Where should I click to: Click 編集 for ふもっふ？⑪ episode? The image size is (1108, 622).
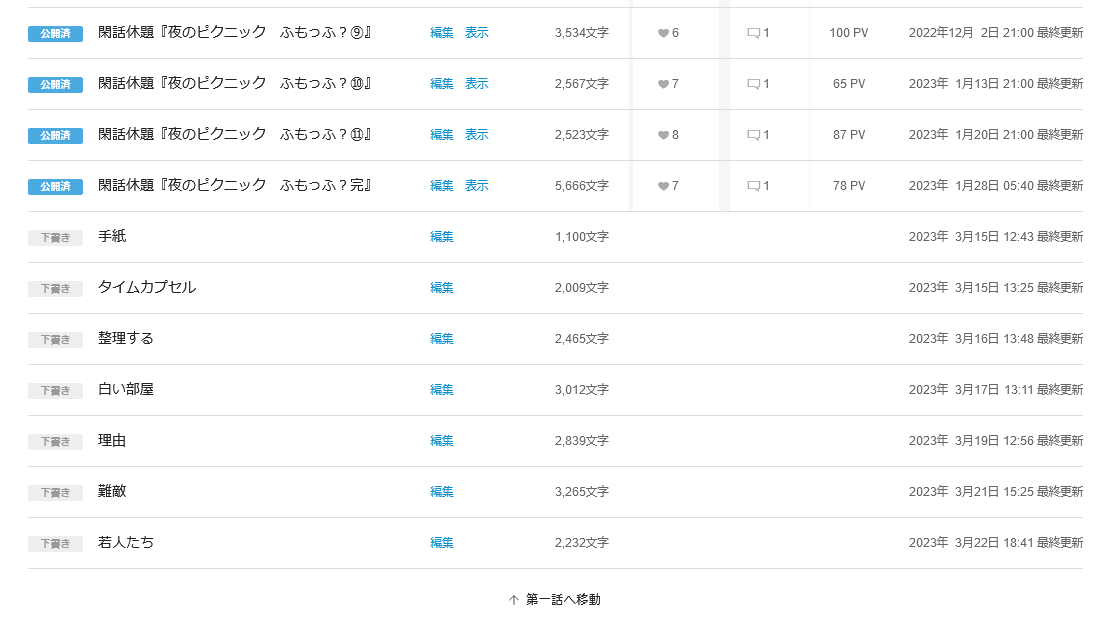(441, 135)
